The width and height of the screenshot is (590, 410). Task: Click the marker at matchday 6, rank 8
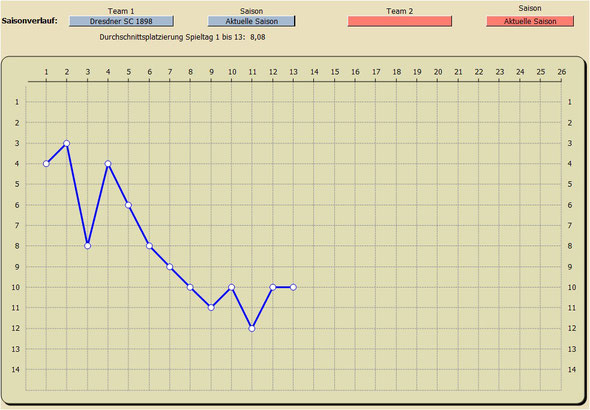pyautogui.click(x=149, y=246)
